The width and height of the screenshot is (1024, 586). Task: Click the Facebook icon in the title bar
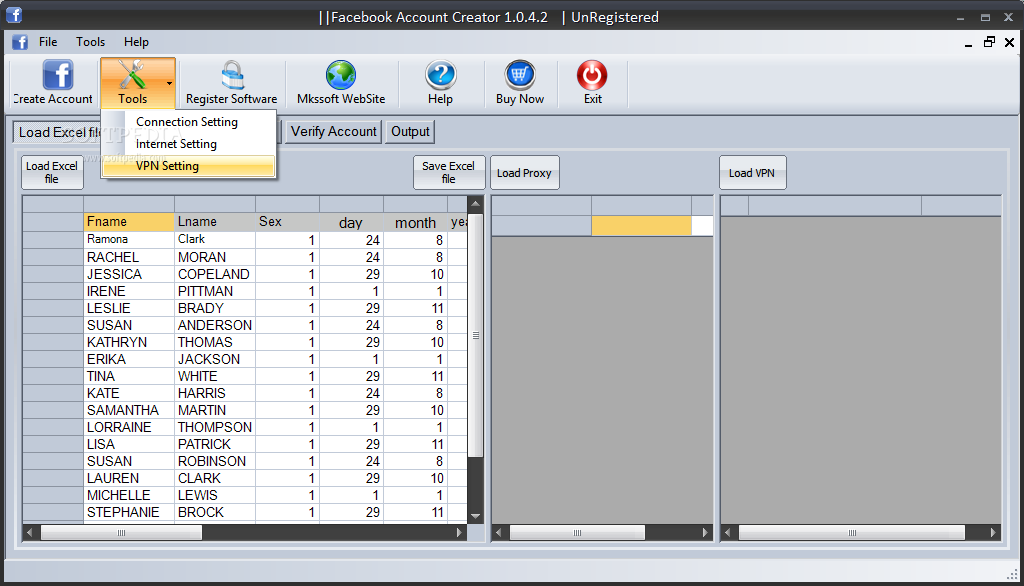[14, 14]
